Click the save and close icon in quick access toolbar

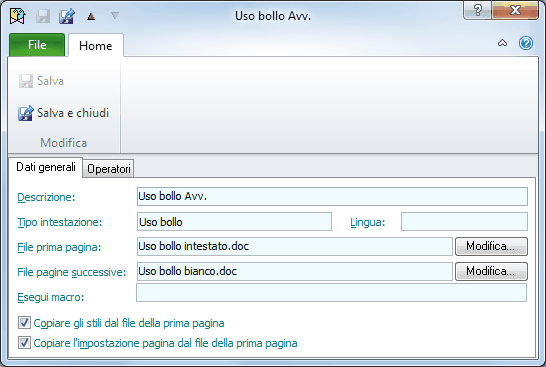point(67,16)
